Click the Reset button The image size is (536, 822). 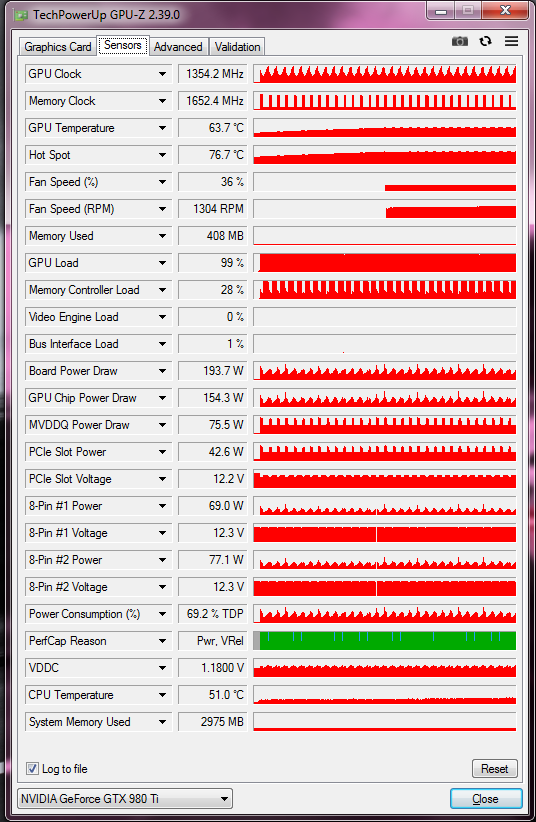point(495,769)
